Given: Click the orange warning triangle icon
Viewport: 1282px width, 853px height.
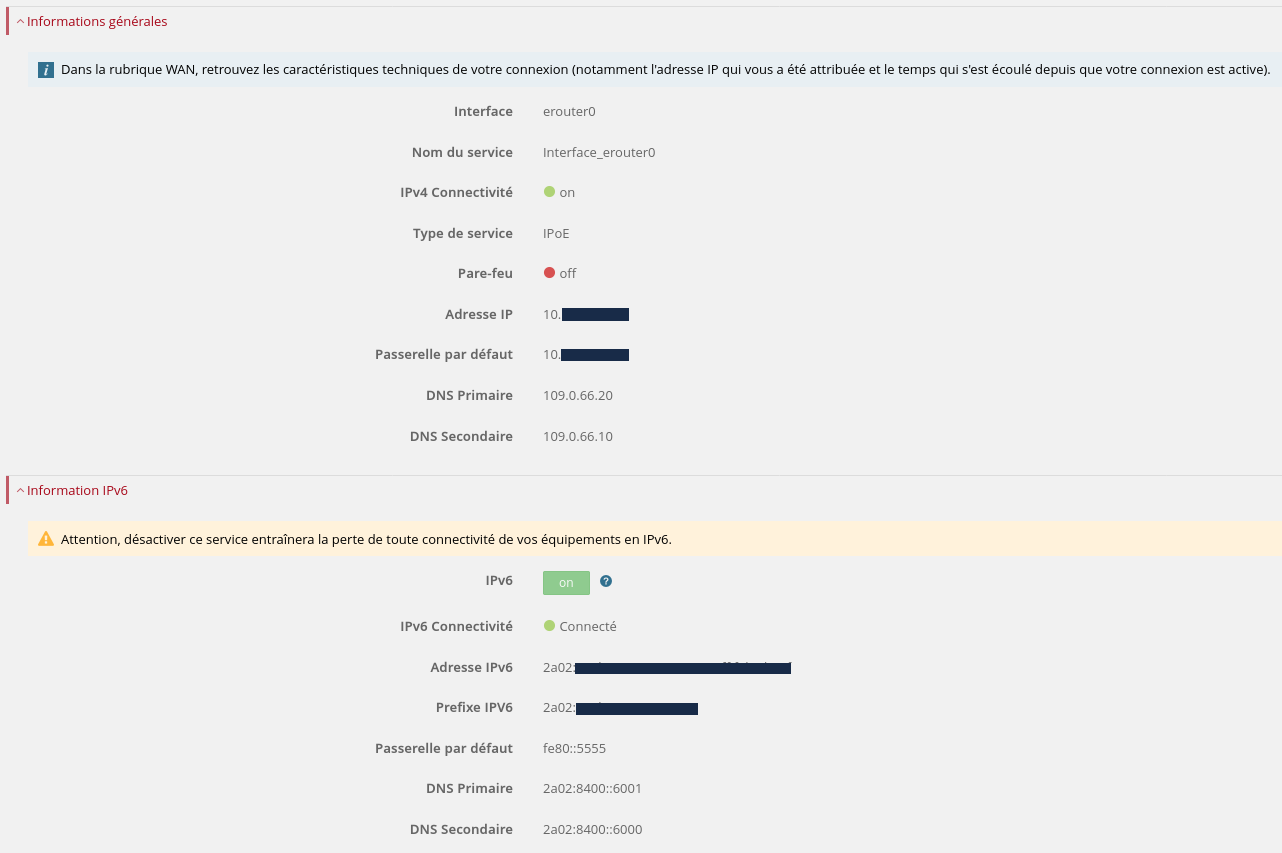Looking at the screenshot, I should coord(46,539).
